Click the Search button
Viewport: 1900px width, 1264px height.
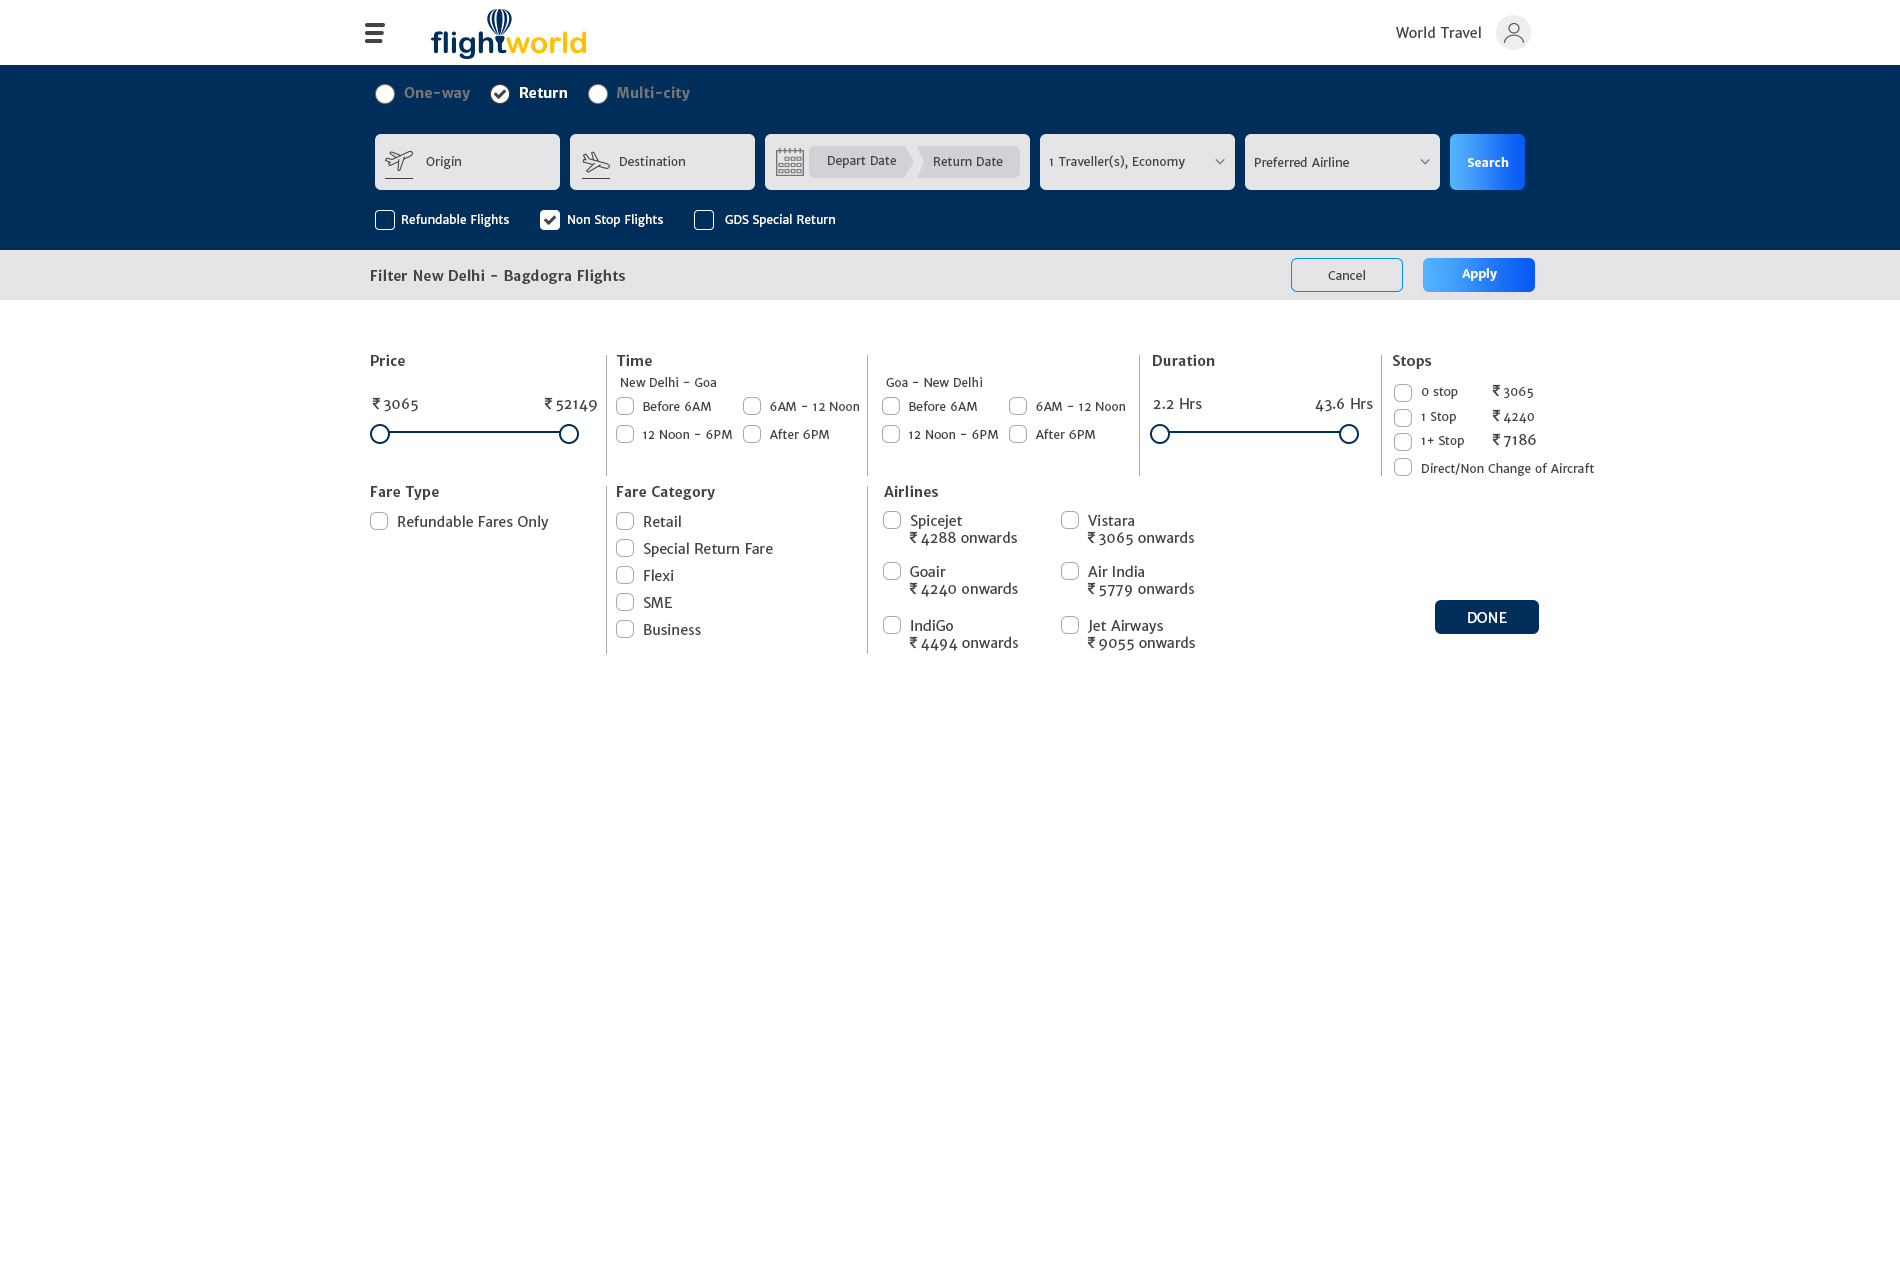tap(1487, 162)
